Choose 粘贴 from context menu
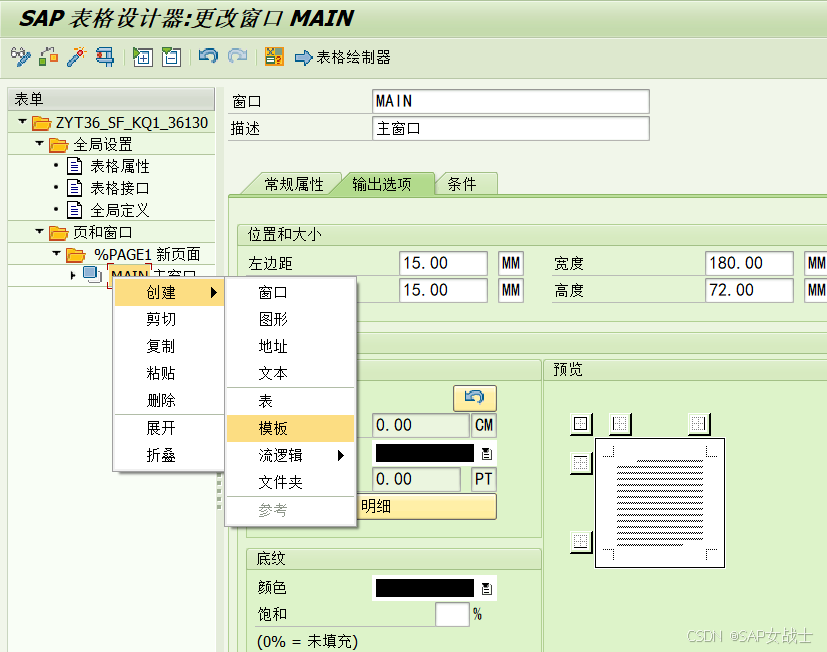827x652 pixels. [x=169, y=373]
